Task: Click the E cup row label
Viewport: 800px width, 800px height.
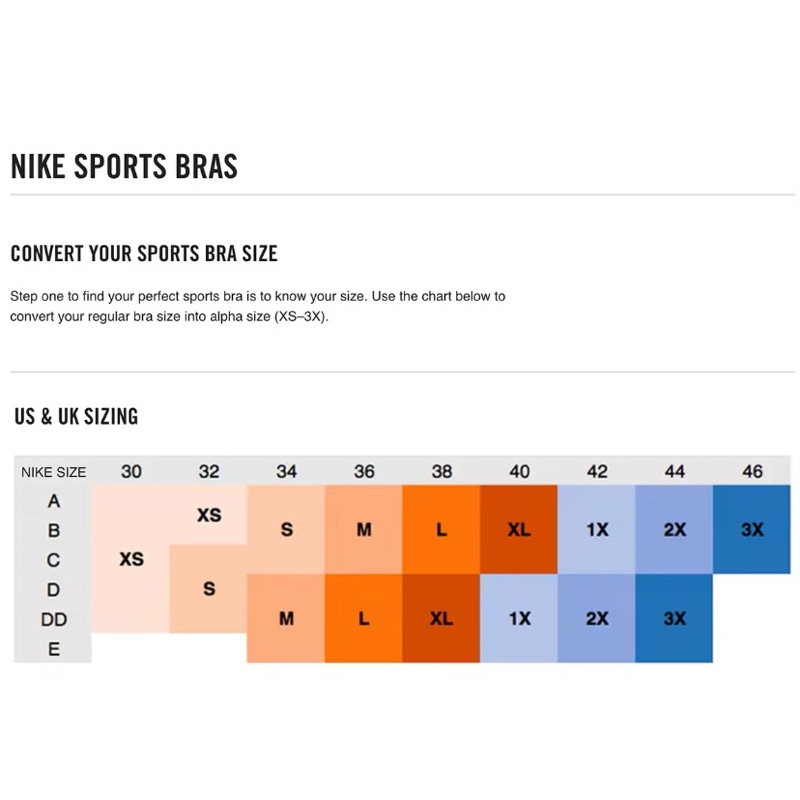Action: pyautogui.click(x=54, y=649)
